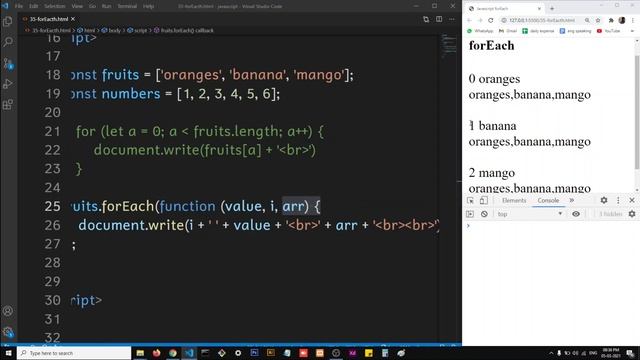
Task: Select the 35-forEach.html editor tab
Action: (49, 19)
